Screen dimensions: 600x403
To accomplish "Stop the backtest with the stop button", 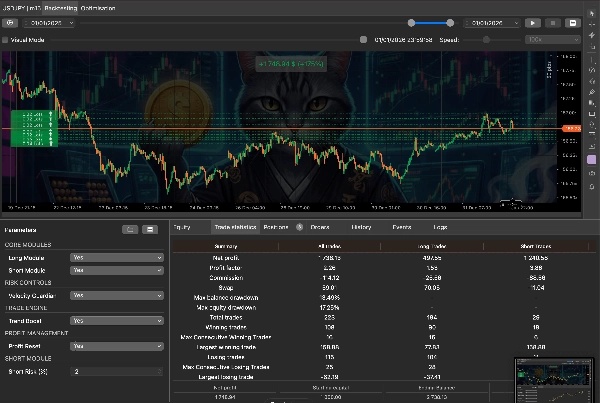I will click(x=553, y=23).
